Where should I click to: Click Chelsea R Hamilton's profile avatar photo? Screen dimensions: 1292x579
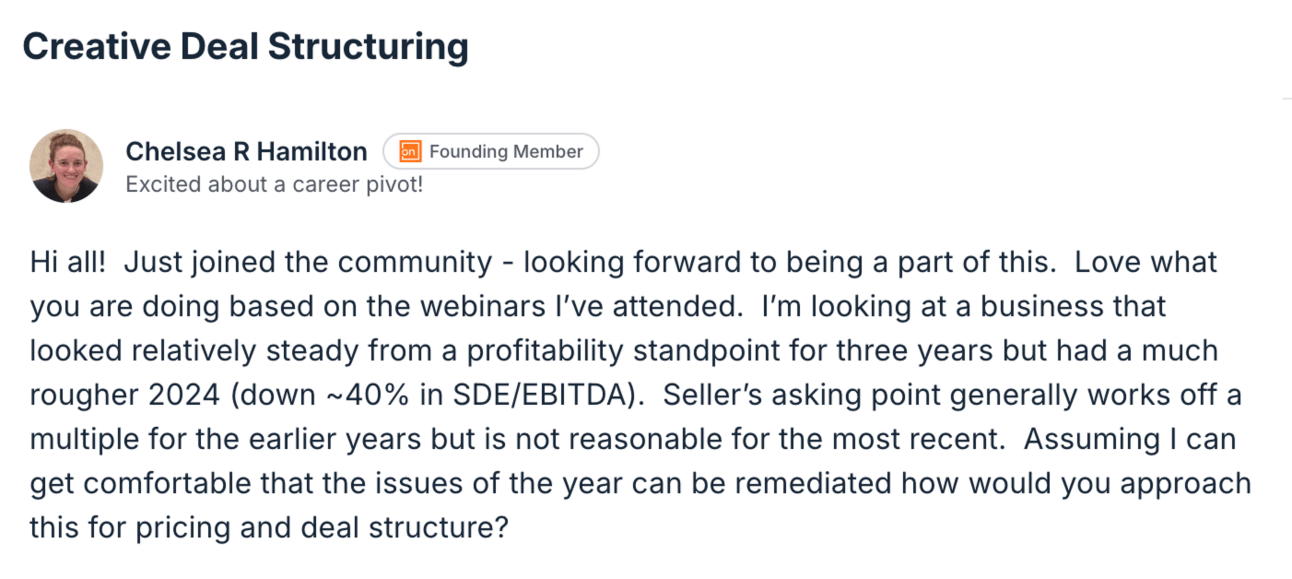pos(66,166)
